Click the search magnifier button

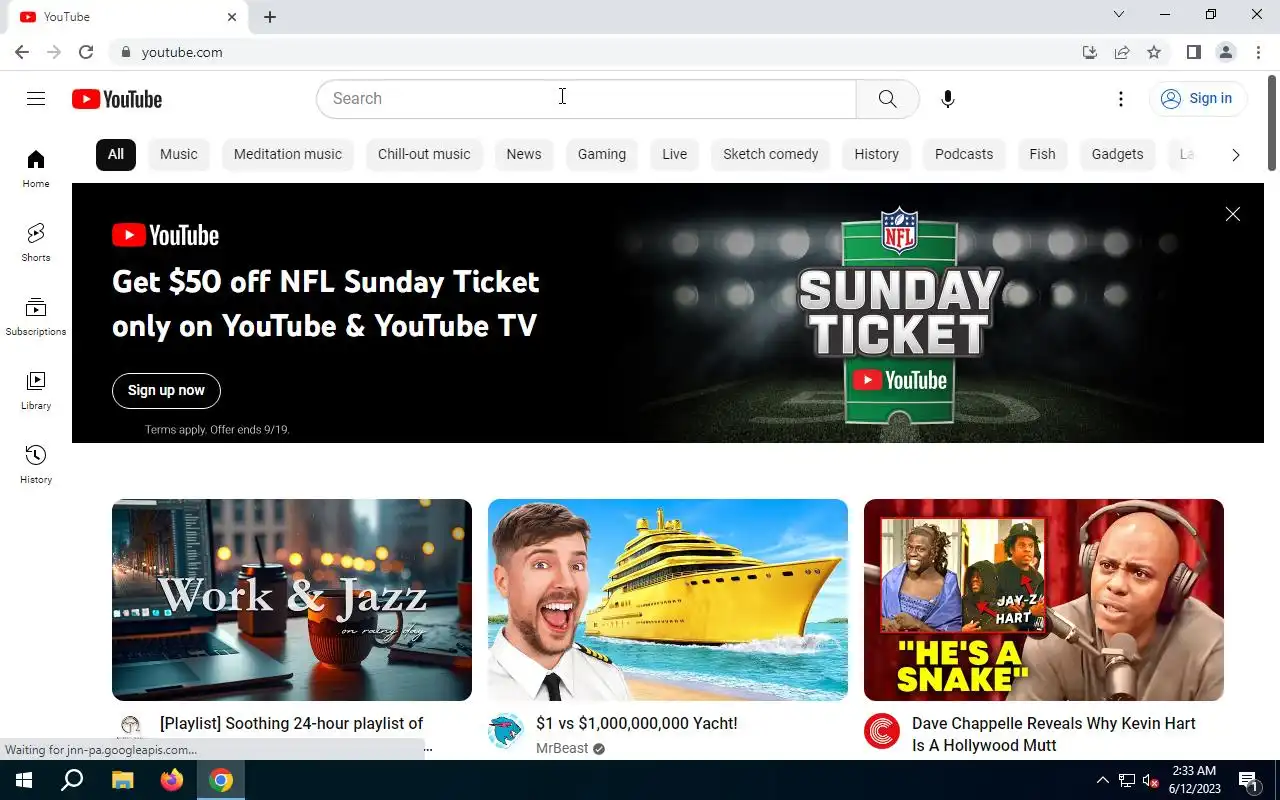coord(887,99)
